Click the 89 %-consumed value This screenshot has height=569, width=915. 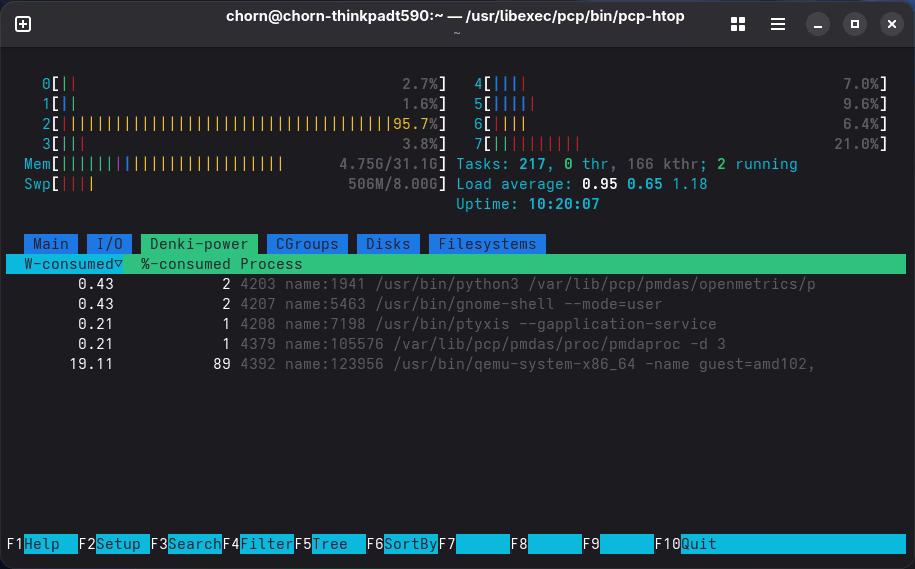[x=222, y=364]
